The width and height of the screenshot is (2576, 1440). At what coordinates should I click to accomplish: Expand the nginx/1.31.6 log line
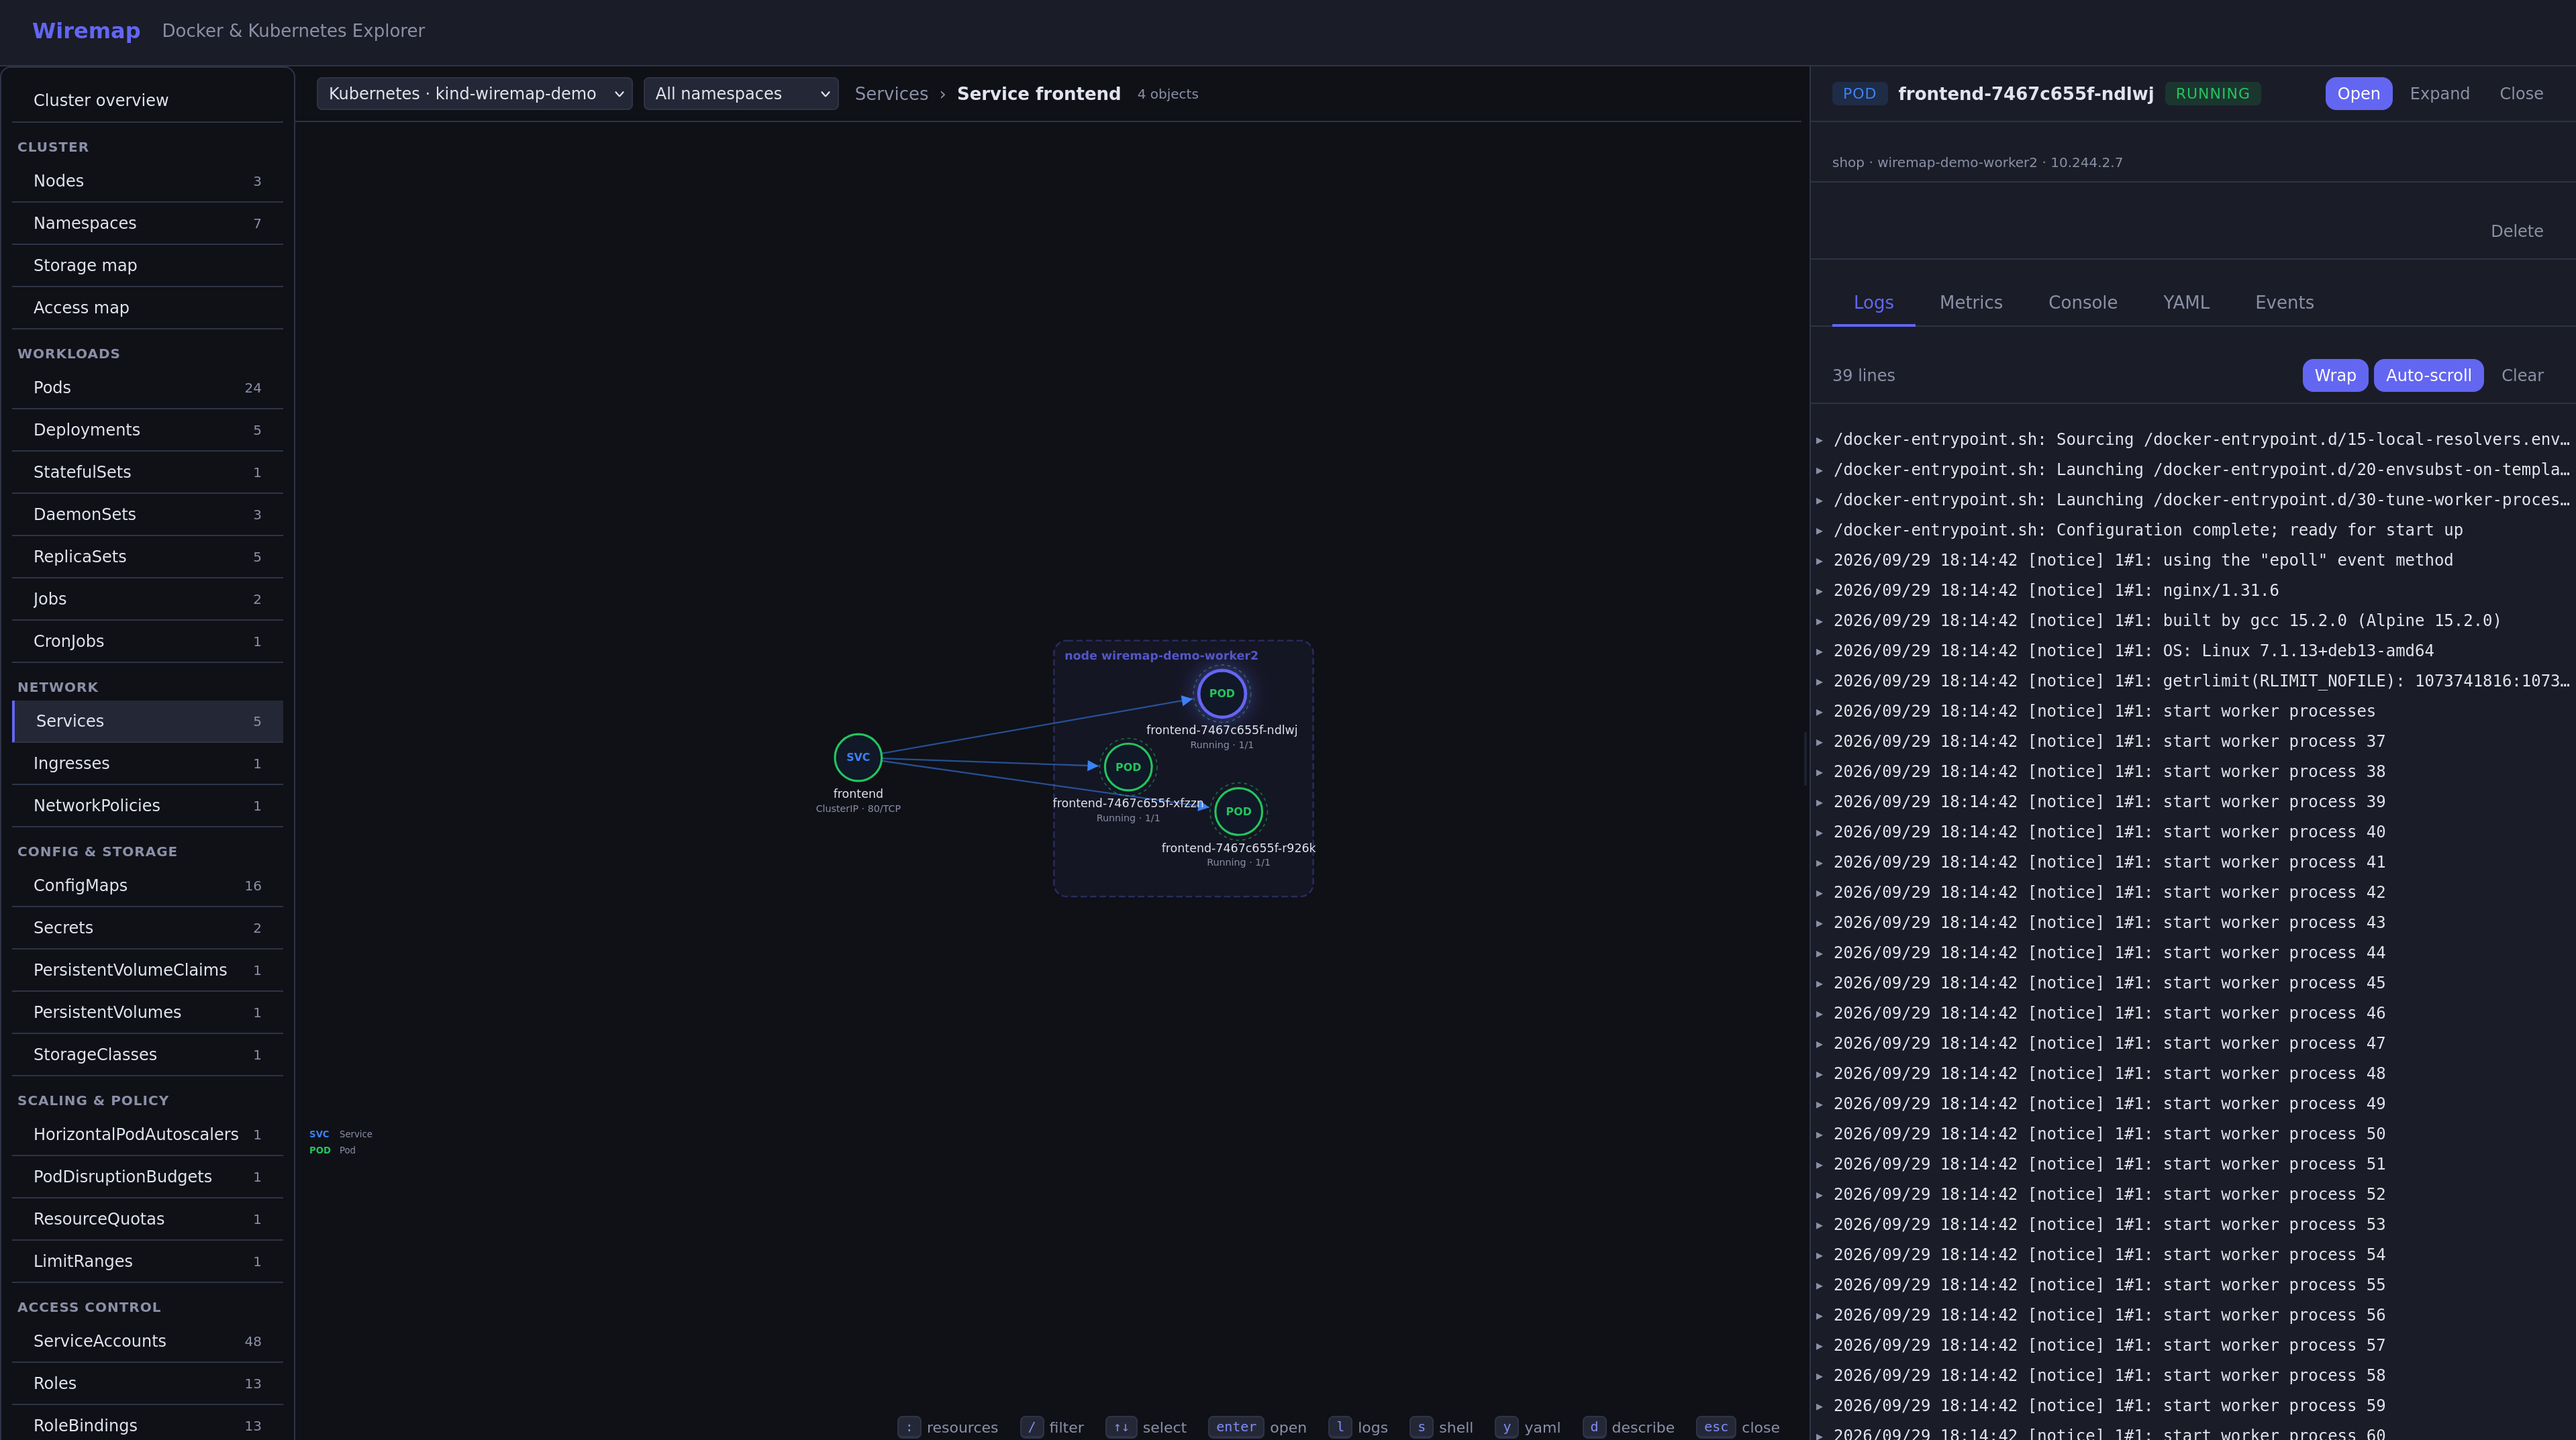point(1820,591)
